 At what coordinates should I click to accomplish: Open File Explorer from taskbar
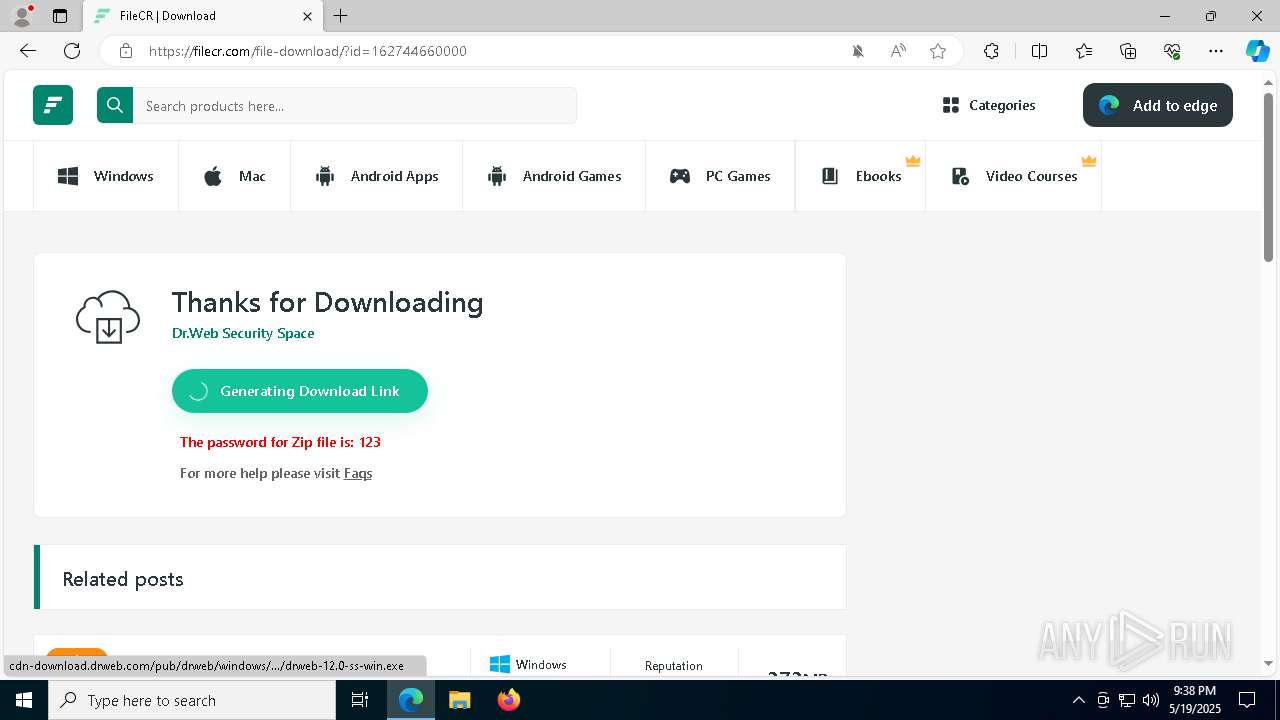point(460,700)
